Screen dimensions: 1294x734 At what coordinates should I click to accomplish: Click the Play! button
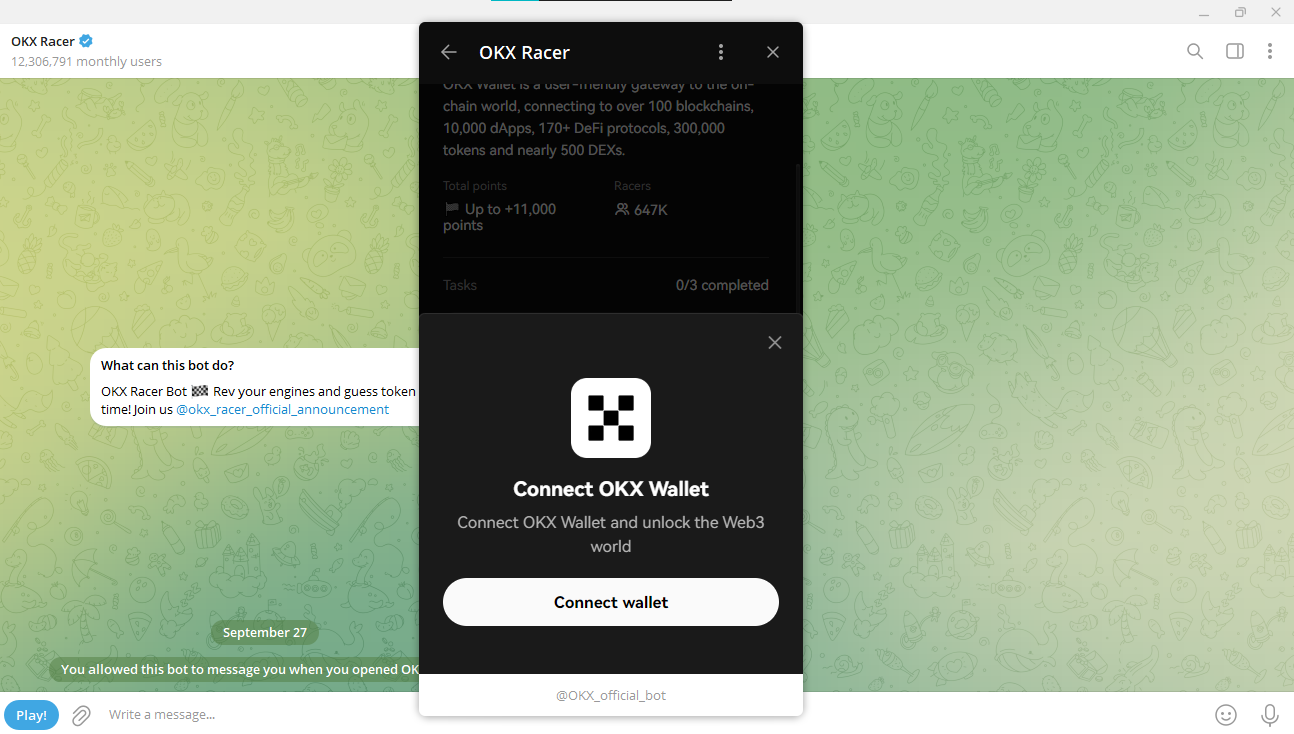click(x=31, y=715)
